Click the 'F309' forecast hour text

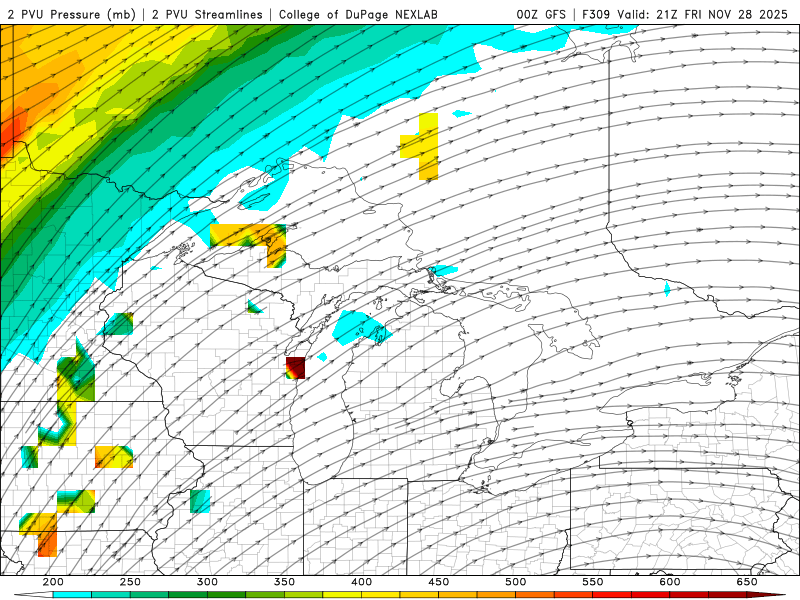click(596, 14)
